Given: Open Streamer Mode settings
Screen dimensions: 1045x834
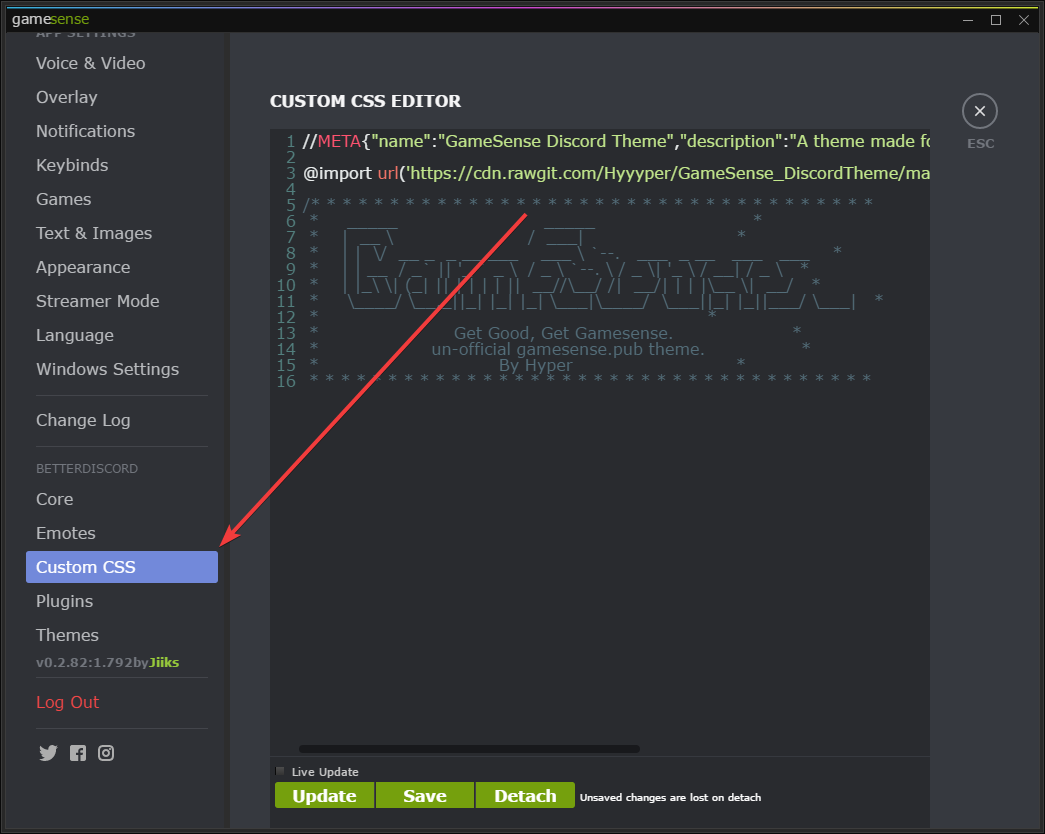Looking at the screenshot, I should 98,301.
